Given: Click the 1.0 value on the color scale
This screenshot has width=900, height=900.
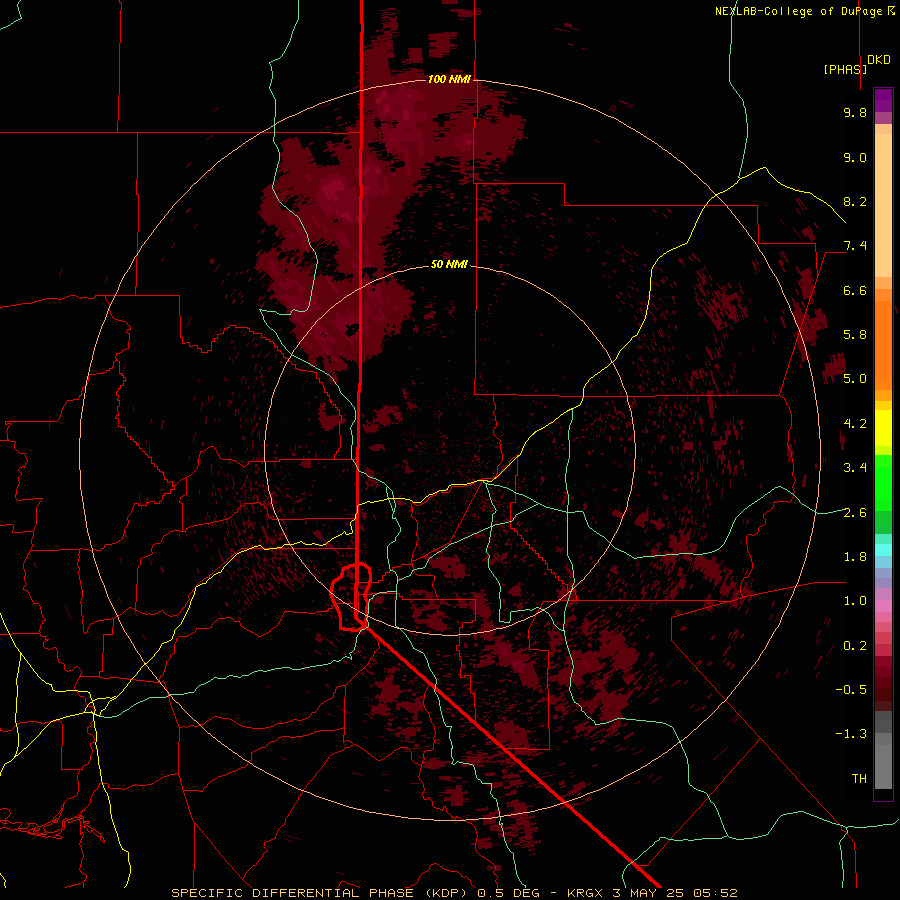Looking at the screenshot, I should click(x=855, y=601).
